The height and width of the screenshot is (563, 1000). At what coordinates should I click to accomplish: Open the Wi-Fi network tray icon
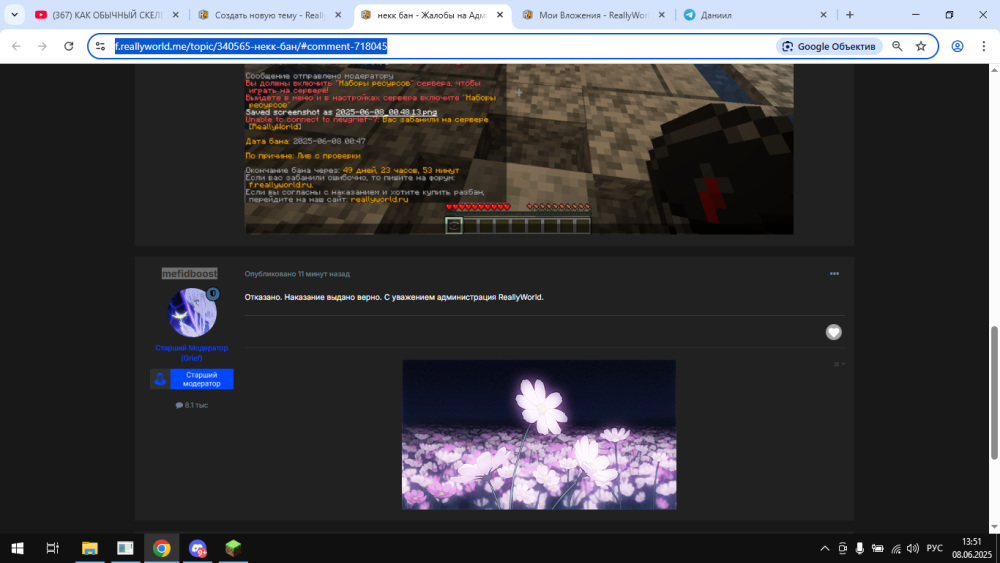click(x=895, y=548)
